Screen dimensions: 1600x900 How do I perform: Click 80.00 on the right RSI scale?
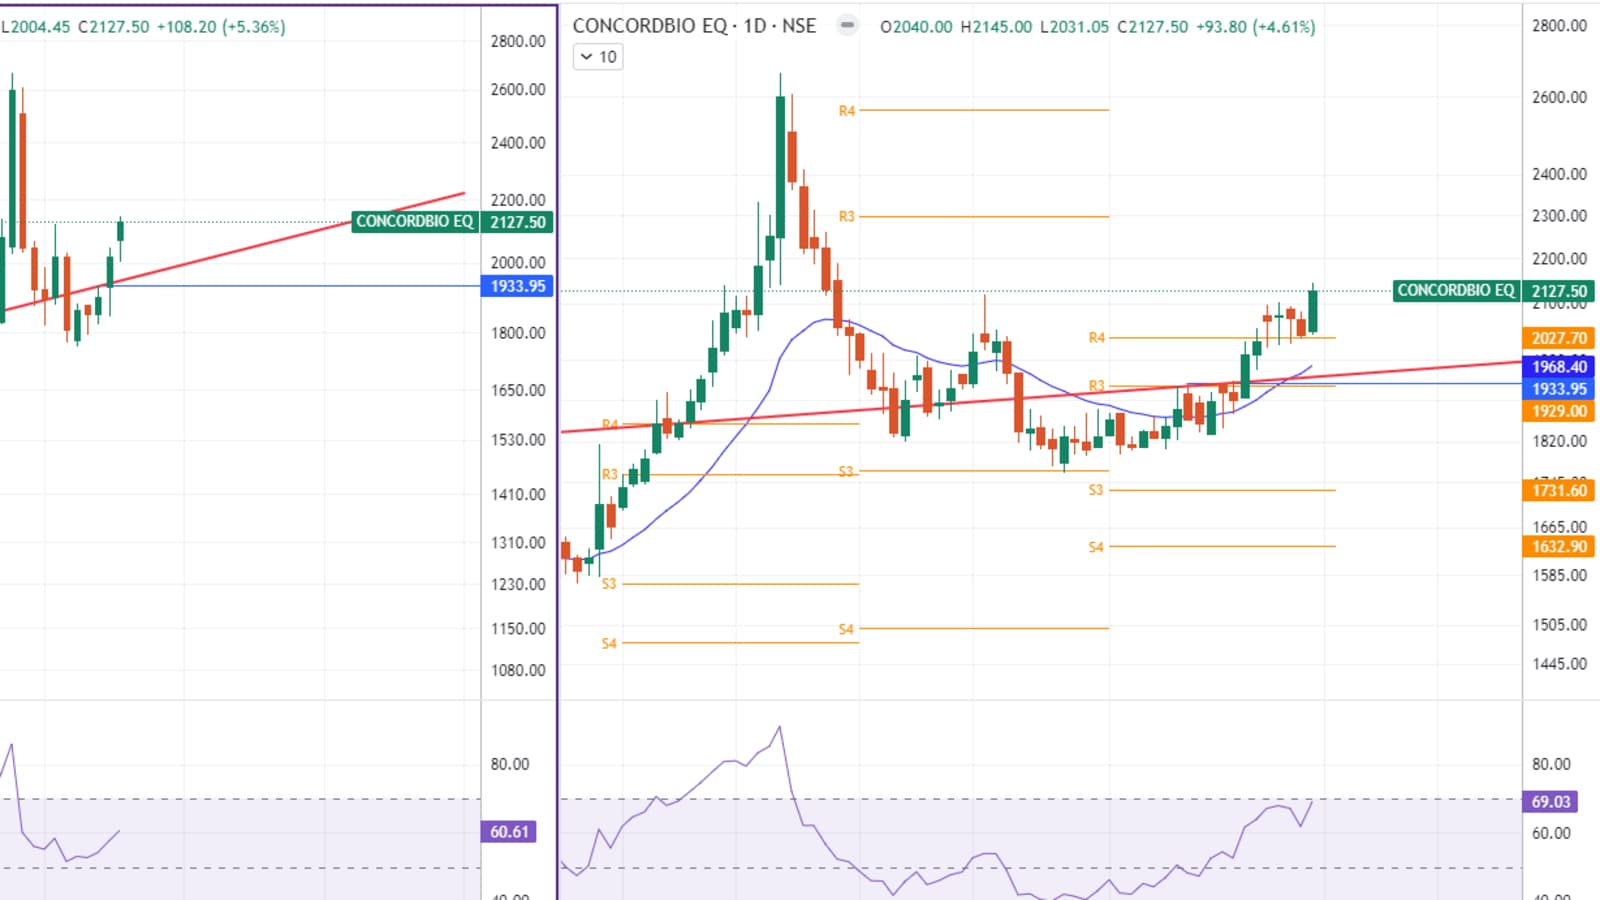[1551, 764]
